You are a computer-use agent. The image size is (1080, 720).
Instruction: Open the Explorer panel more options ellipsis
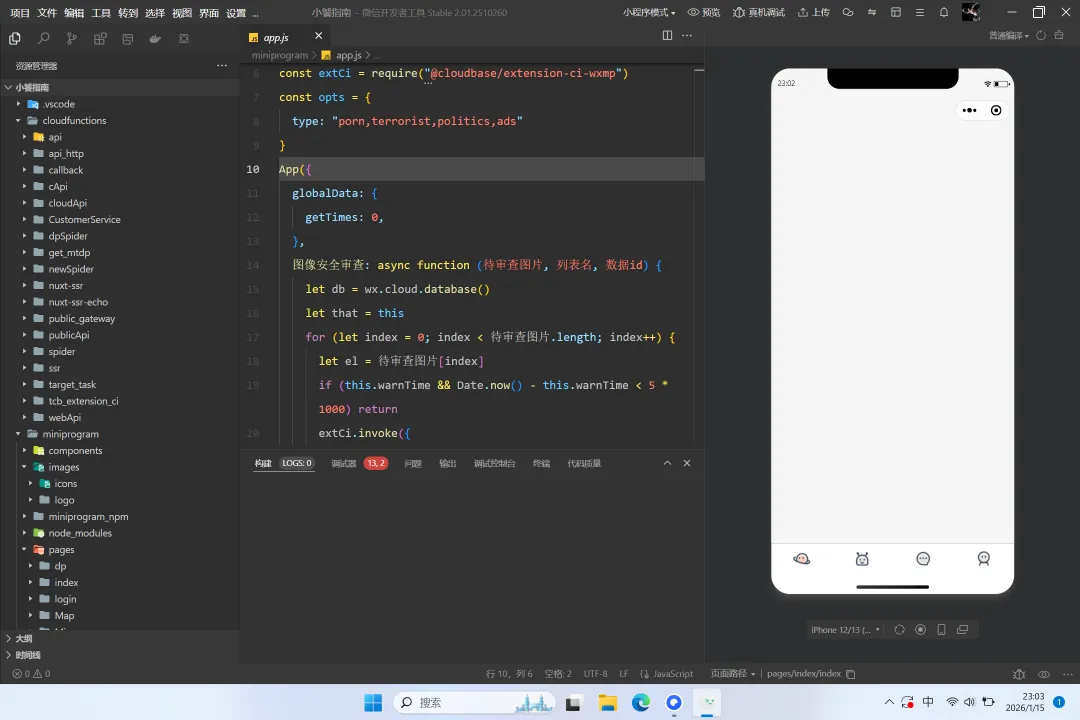tap(222, 65)
